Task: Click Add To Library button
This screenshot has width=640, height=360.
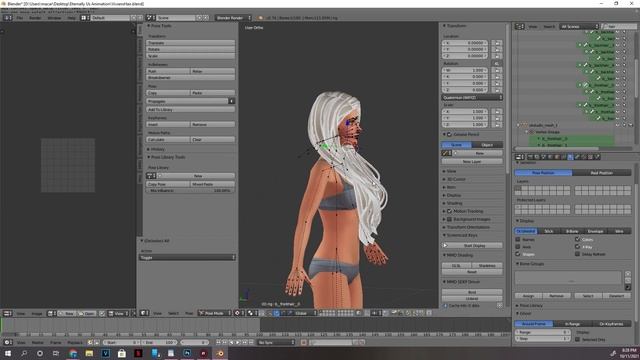Action: [x=190, y=110]
